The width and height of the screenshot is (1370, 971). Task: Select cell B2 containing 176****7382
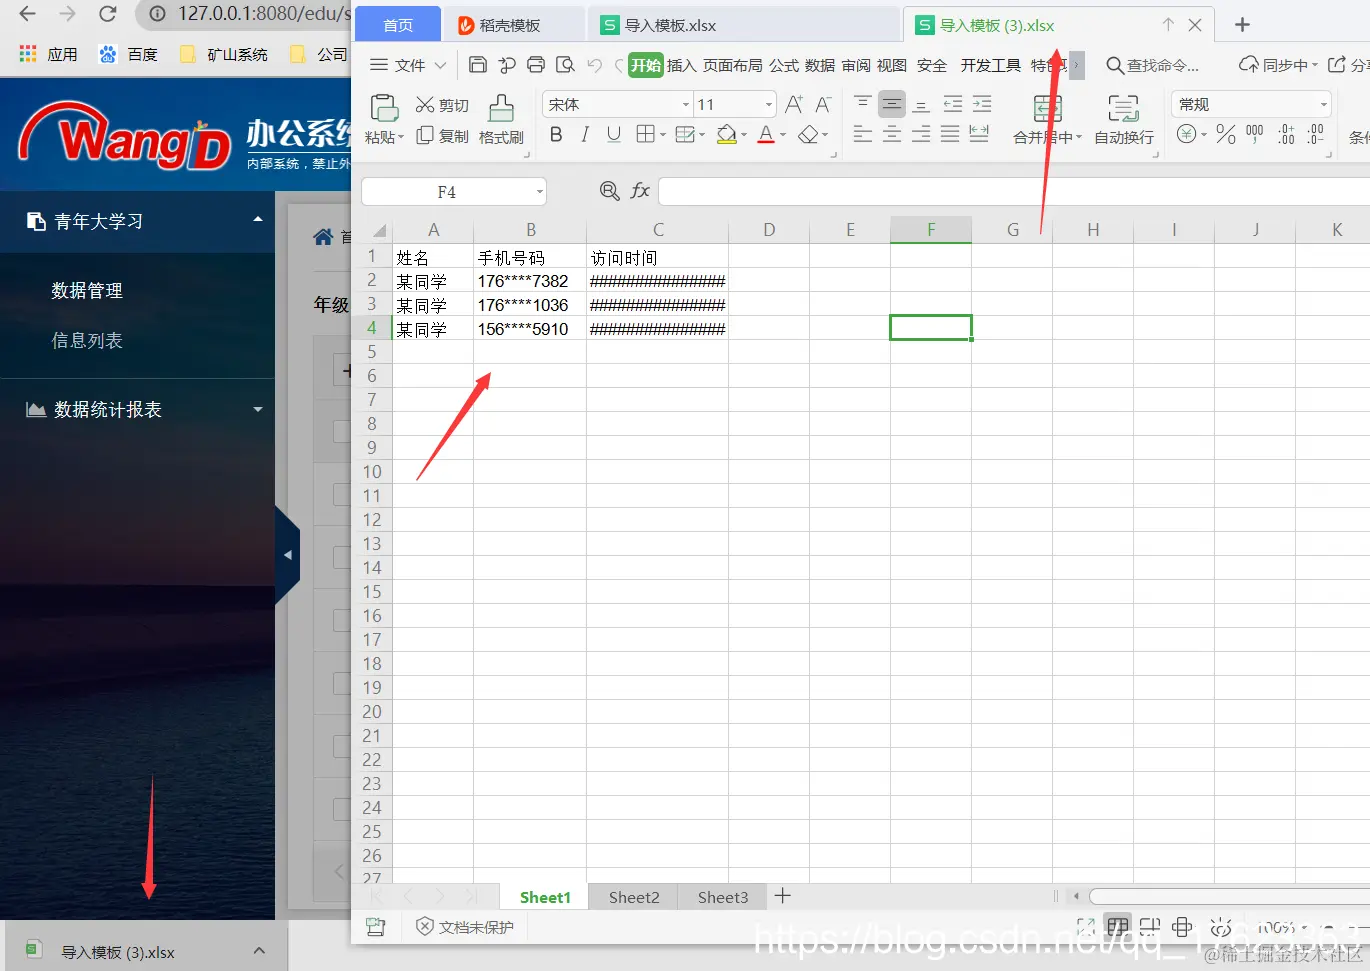(x=530, y=281)
